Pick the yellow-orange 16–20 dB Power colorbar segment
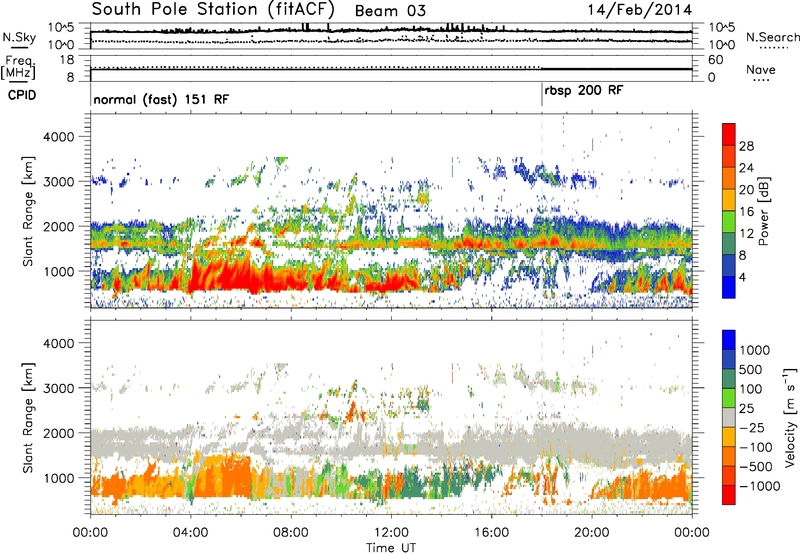The width and height of the screenshot is (800, 554). [x=729, y=200]
